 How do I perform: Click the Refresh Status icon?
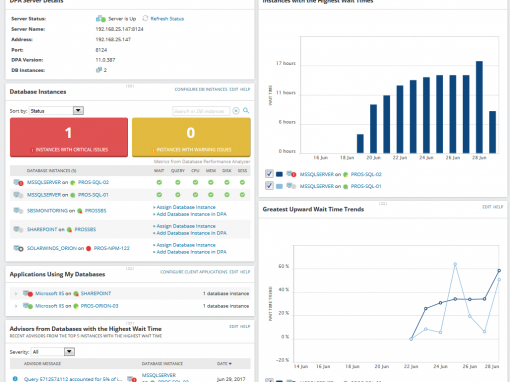(x=145, y=18)
